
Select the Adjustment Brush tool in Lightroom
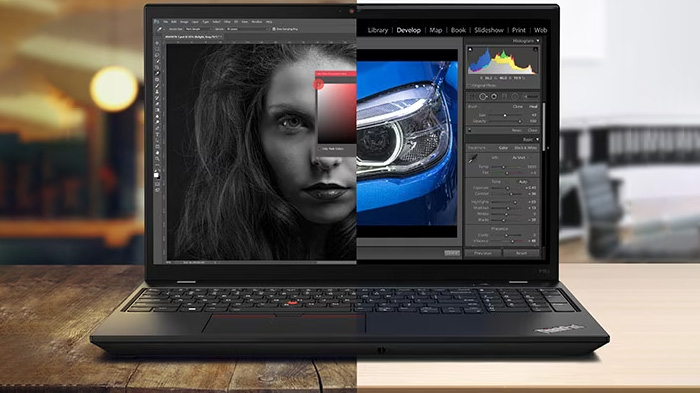point(531,96)
